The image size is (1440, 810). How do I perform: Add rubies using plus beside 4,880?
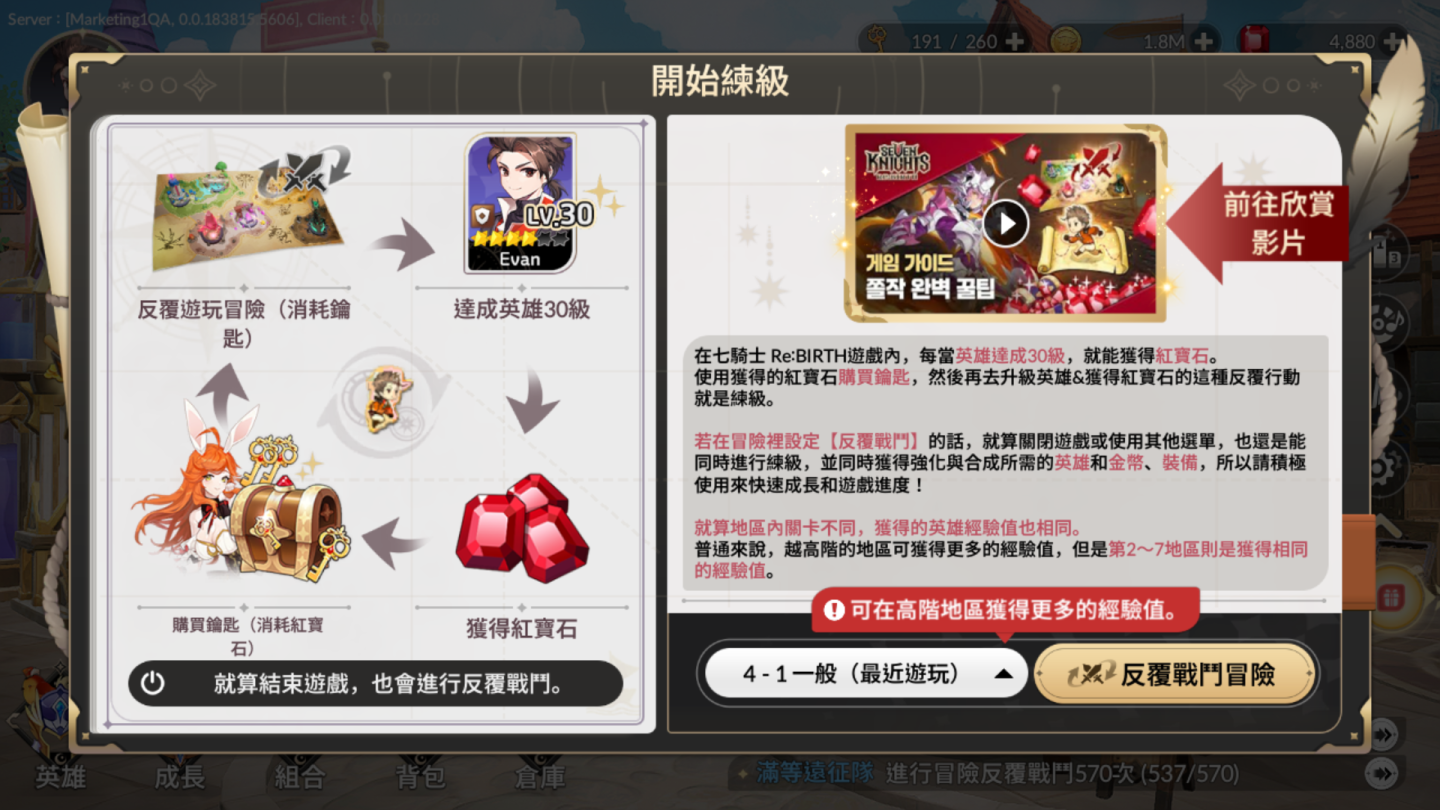(x=1391, y=41)
